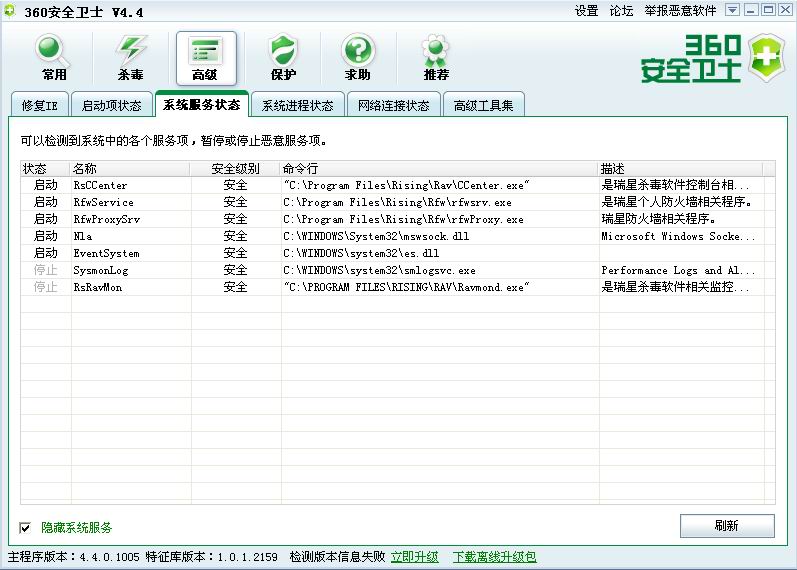Switch to the 系统进程状态 tab
The width and height of the screenshot is (797, 570).
tap(298, 105)
